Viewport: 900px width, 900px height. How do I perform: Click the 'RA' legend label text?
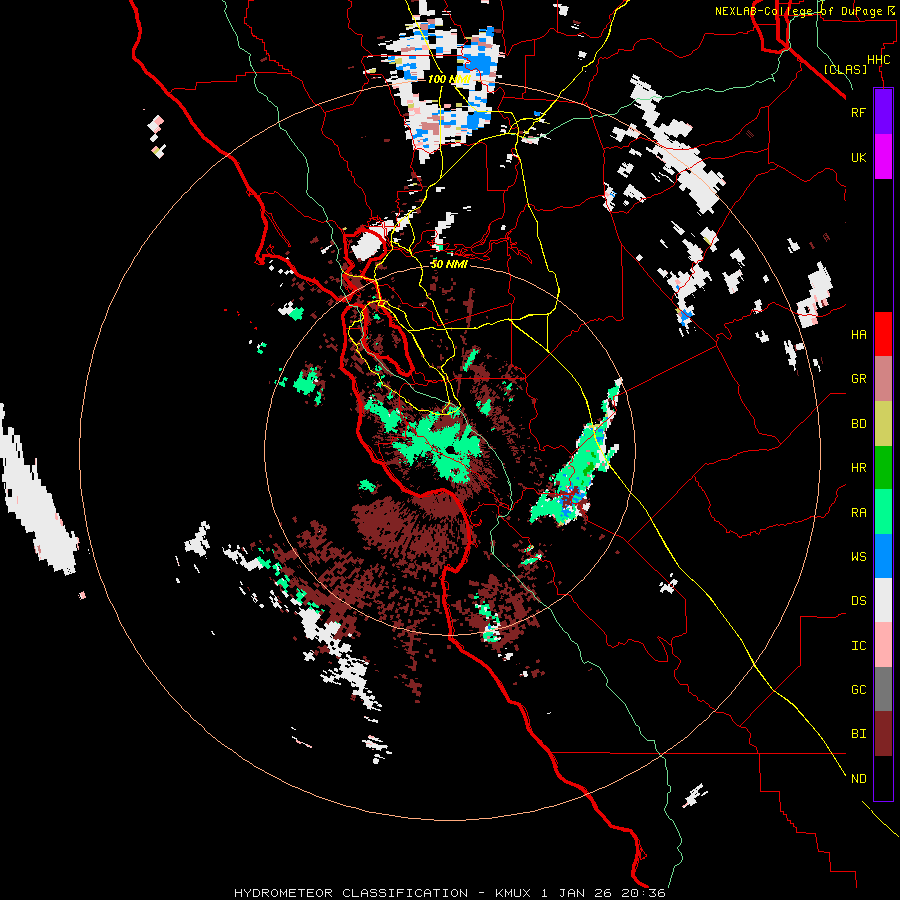(x=858, y=512)
